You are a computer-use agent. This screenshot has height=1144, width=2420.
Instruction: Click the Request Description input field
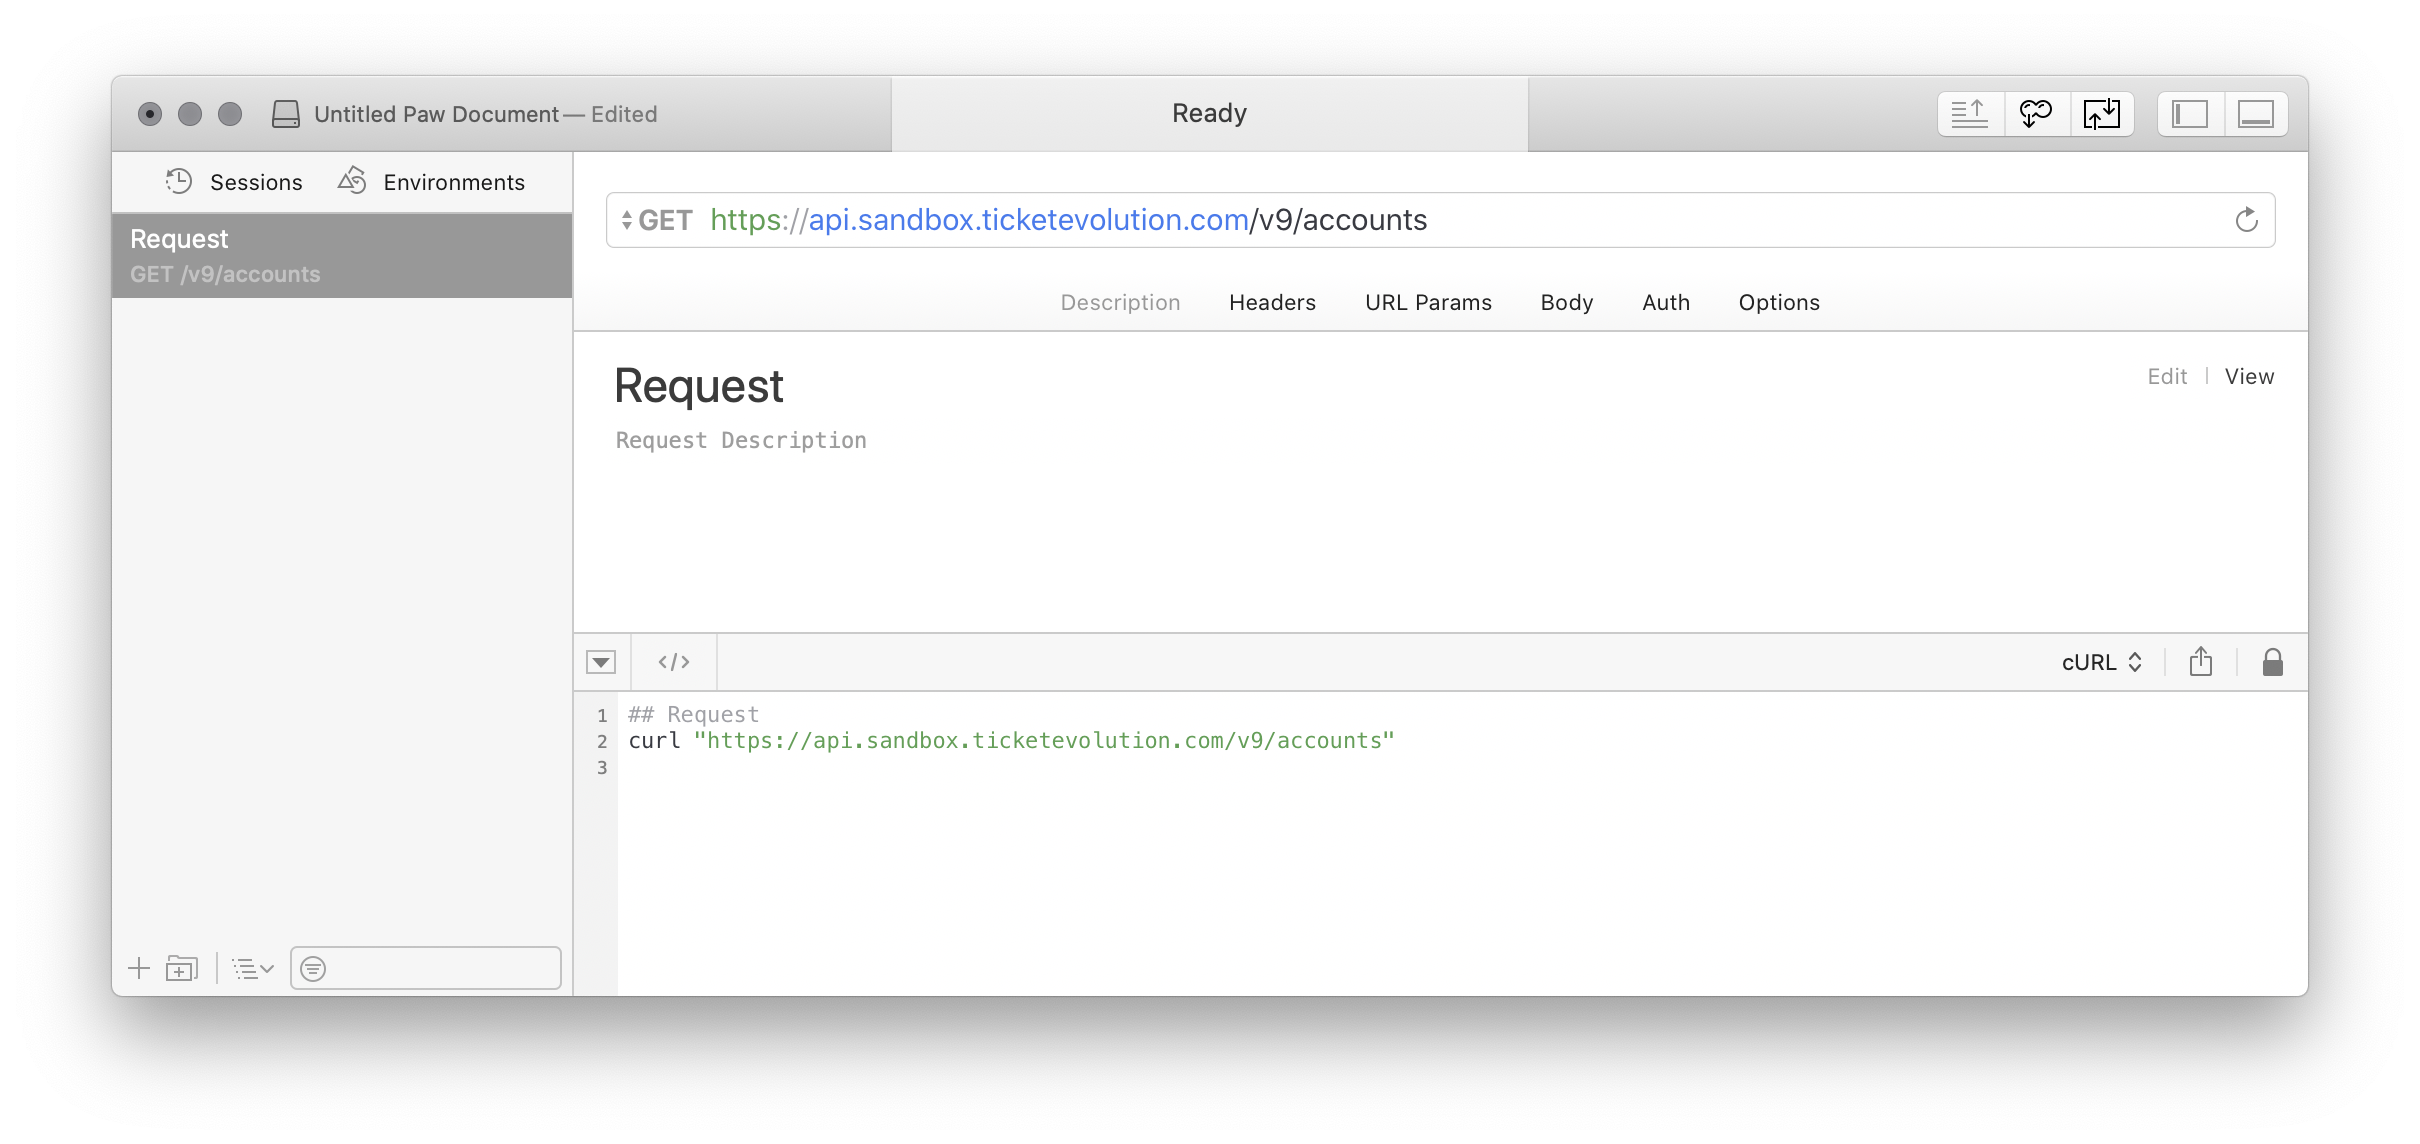coord(741,440)
